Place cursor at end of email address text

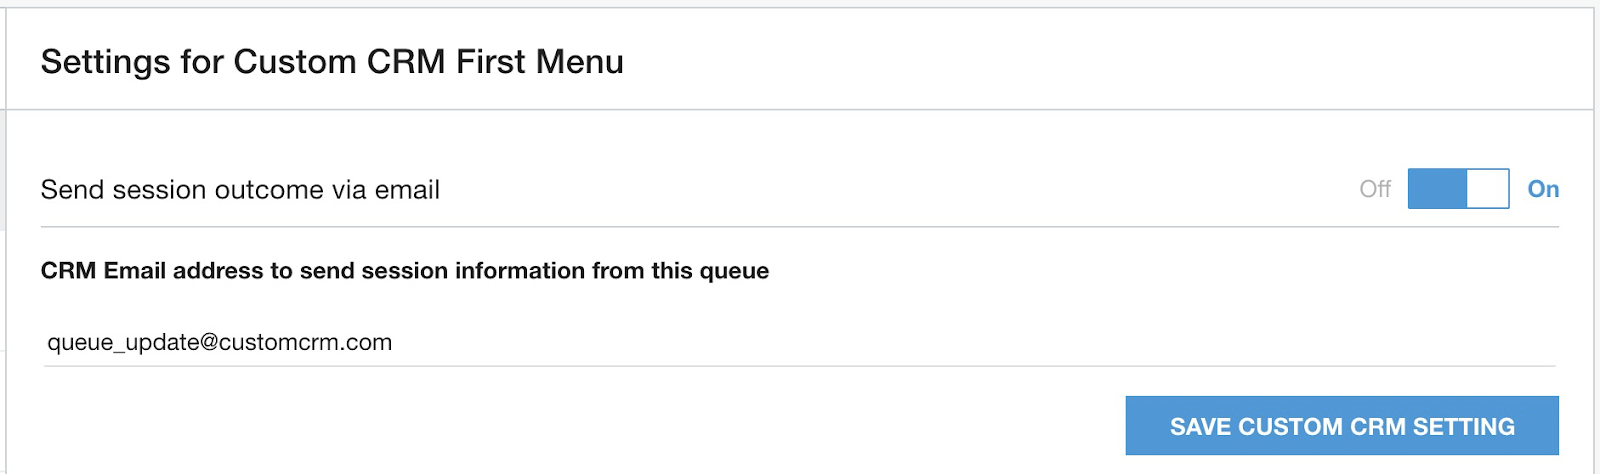pos(393,343)
